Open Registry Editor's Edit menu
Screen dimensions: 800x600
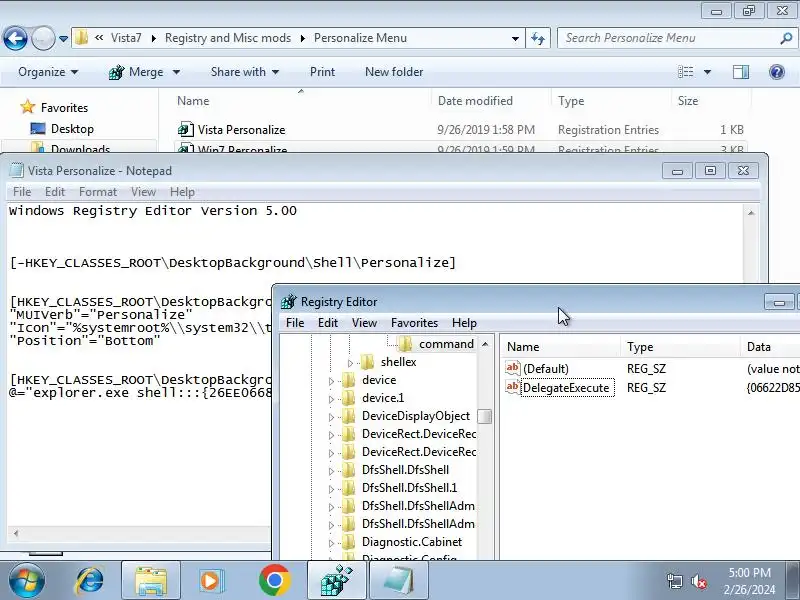(x=328, y=323)
